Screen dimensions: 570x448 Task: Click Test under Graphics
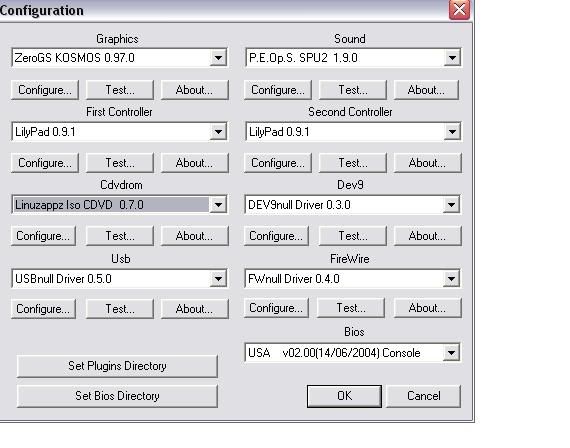pyautogui.click(x=120, y=90)
